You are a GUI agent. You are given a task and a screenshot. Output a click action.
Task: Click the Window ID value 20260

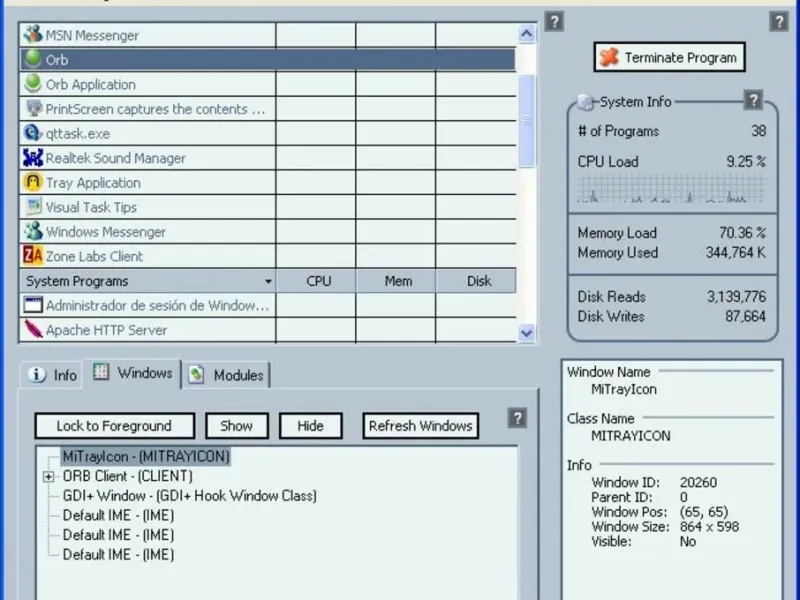(698, 482)
